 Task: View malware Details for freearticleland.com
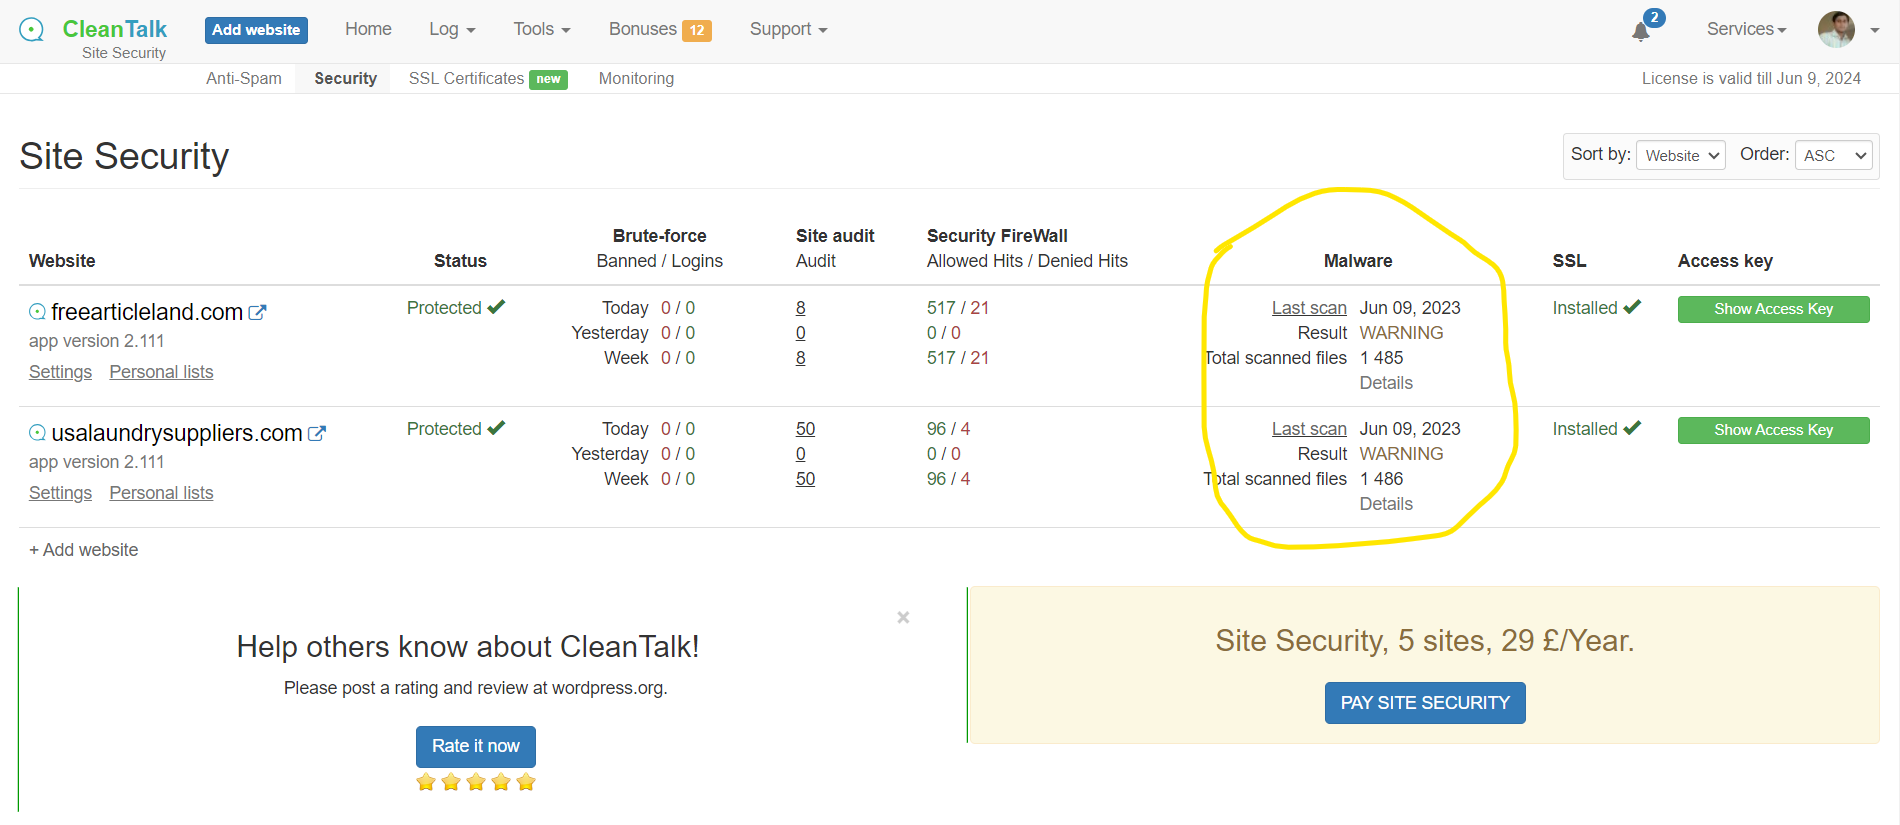pos(1386,383)
